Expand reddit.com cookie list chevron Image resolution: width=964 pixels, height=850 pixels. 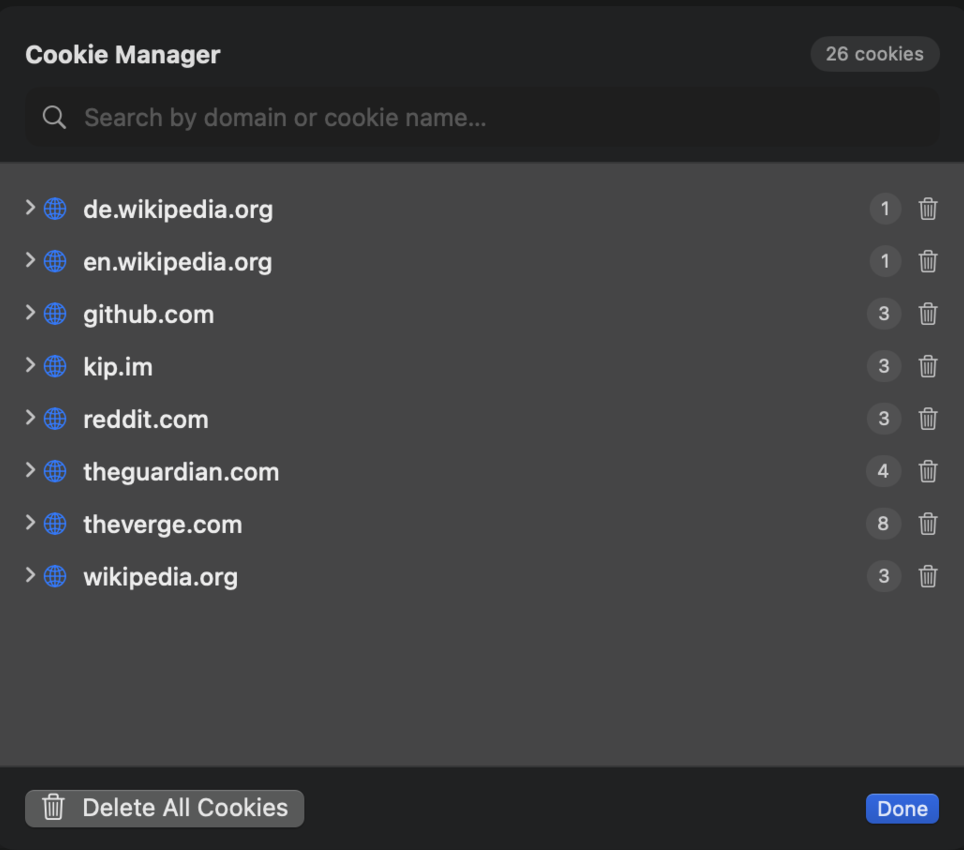click(30, 418)
